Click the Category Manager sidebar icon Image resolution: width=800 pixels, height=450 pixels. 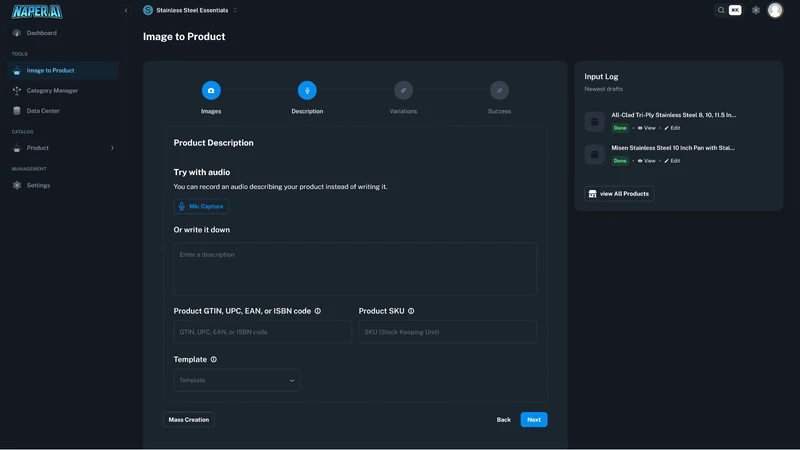pos(17,90)
